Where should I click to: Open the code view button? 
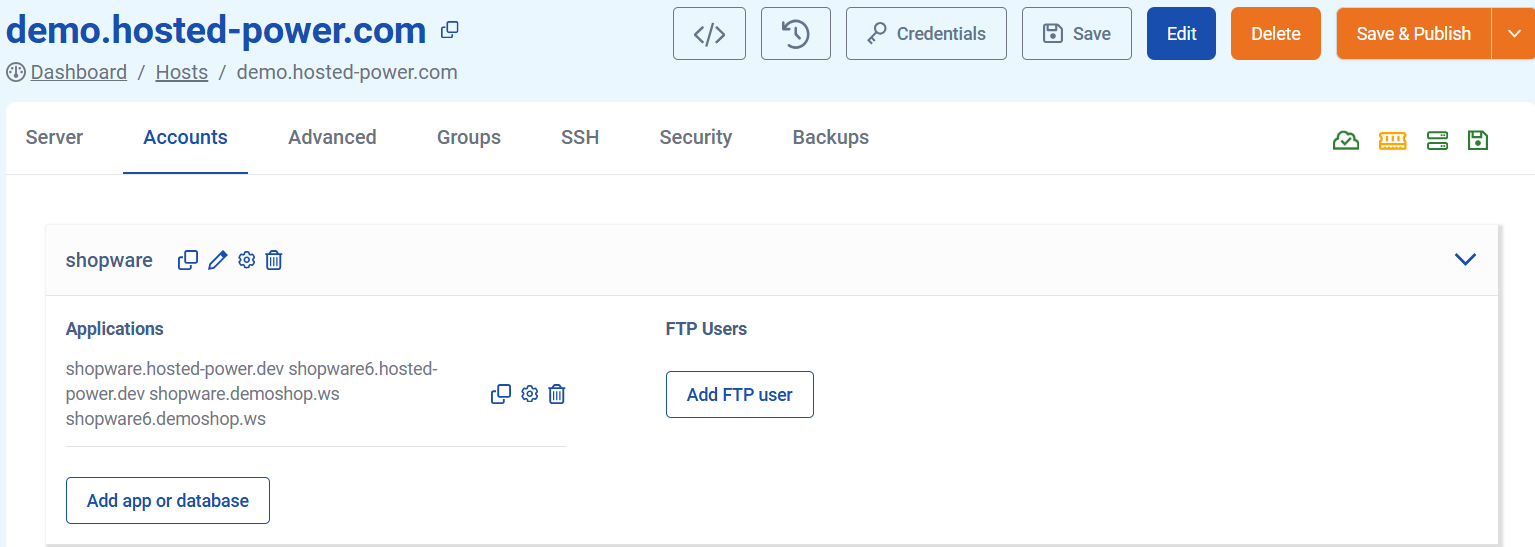click(709, 34)
